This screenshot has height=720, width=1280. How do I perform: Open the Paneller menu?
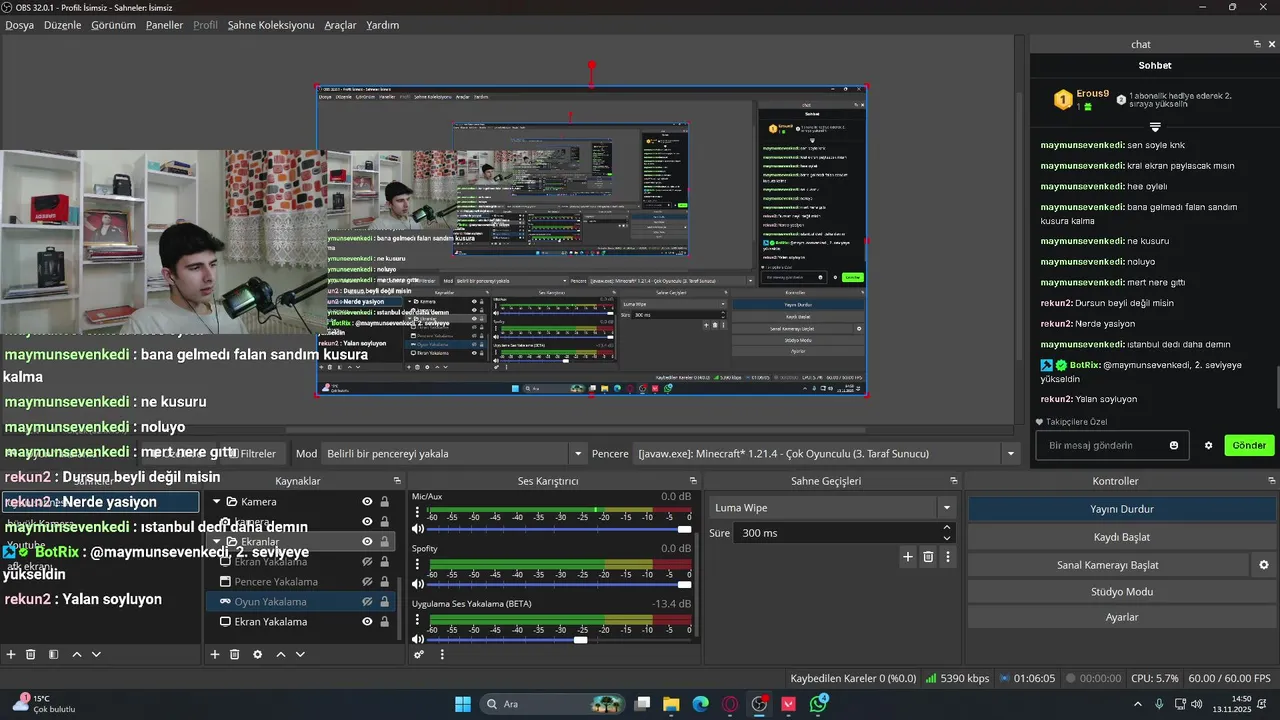(164, 25)
